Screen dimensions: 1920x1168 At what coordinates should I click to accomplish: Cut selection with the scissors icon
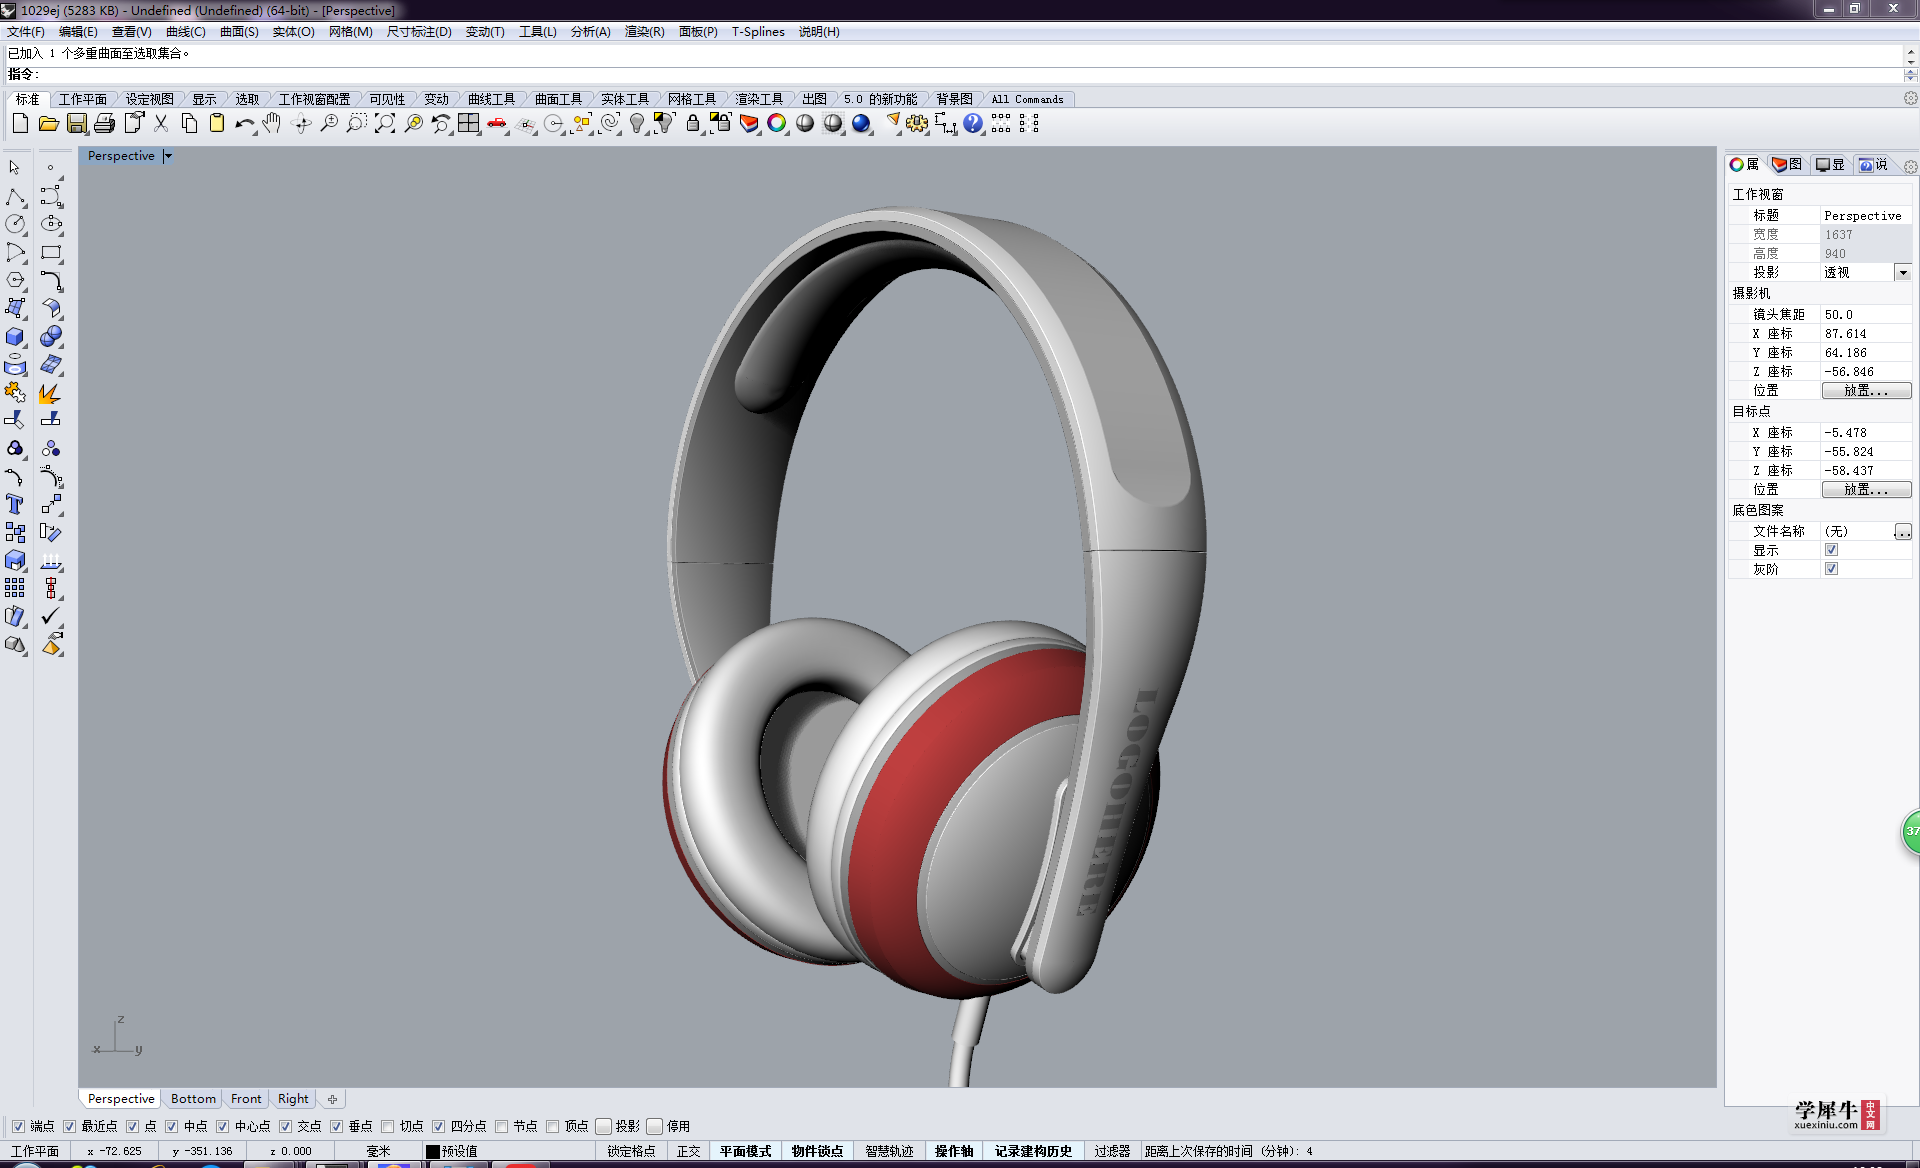pyautogui.click(x=160, y=123)
